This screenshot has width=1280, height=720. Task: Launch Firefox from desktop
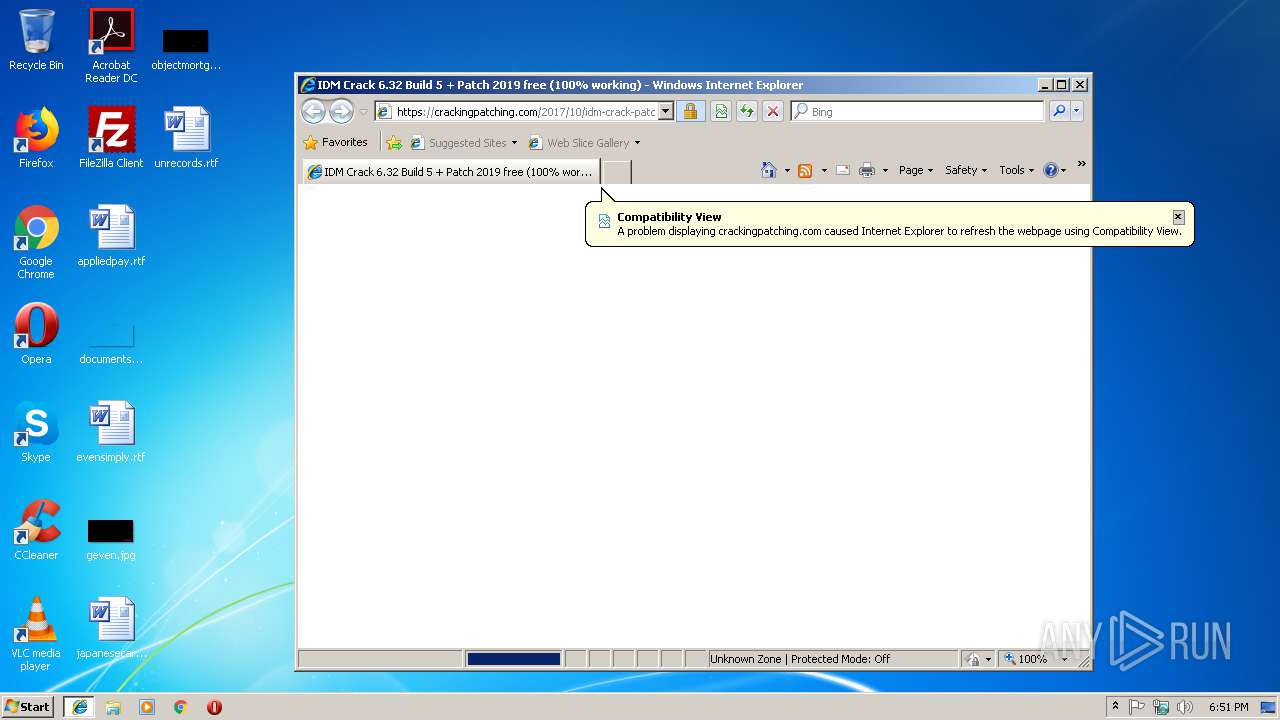point(36,138)
